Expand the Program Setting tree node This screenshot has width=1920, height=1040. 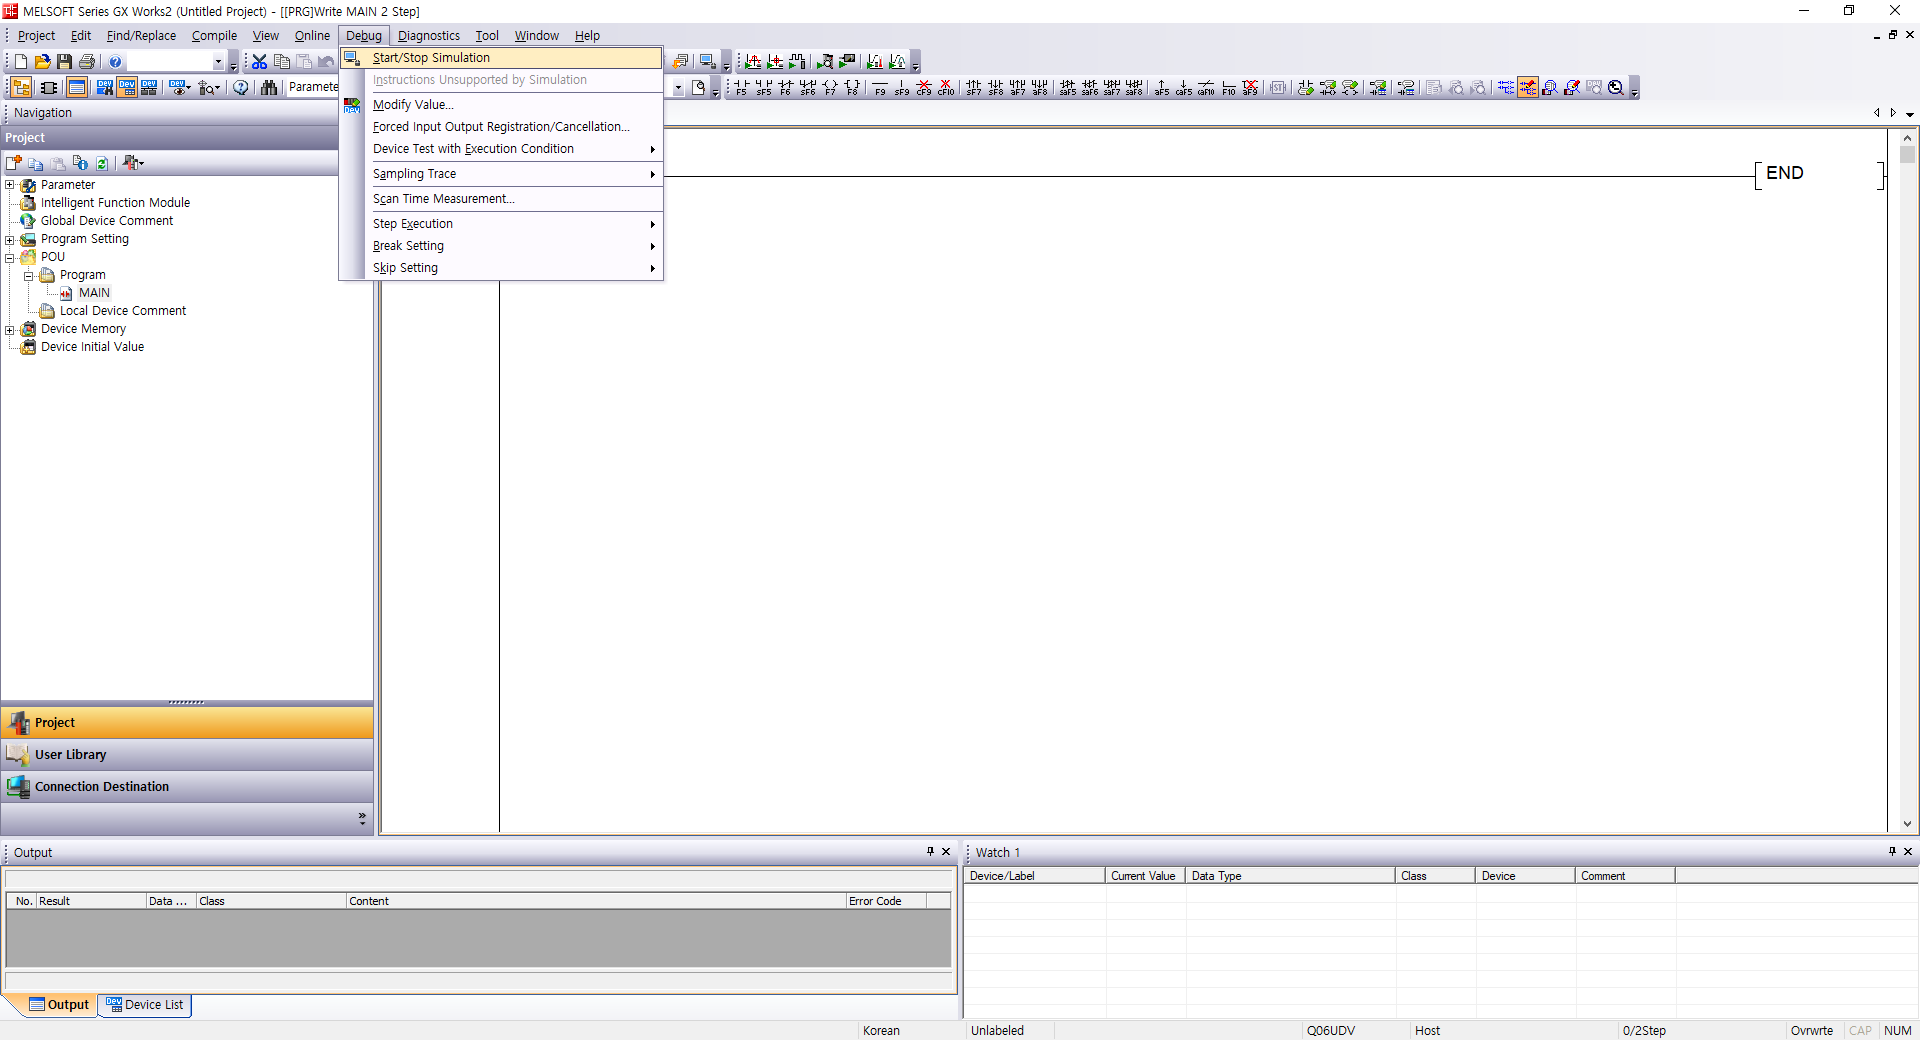click(10, 239)
